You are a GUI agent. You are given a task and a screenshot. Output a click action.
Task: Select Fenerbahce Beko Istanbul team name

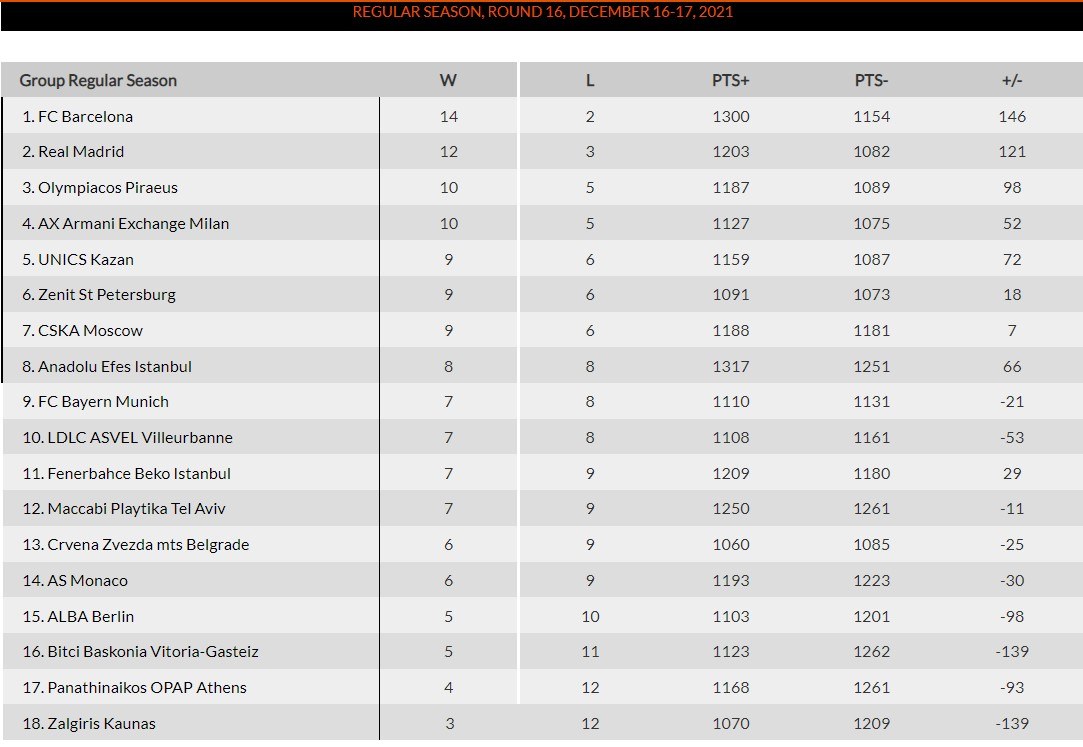click(139, 474)
